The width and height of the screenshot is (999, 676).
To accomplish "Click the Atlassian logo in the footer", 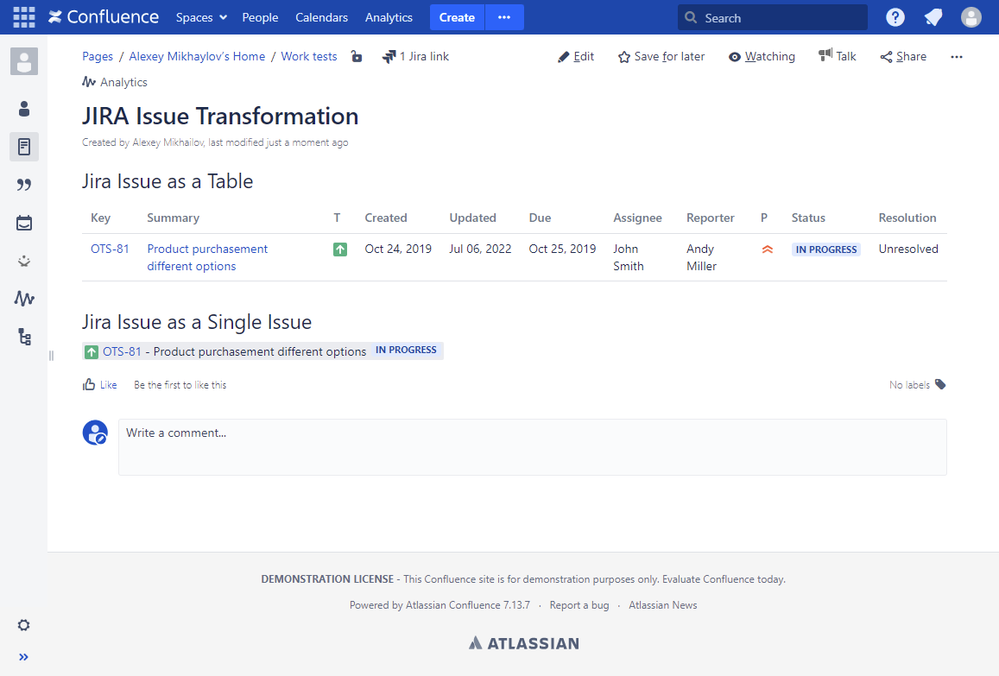I will tap(524, 644).
